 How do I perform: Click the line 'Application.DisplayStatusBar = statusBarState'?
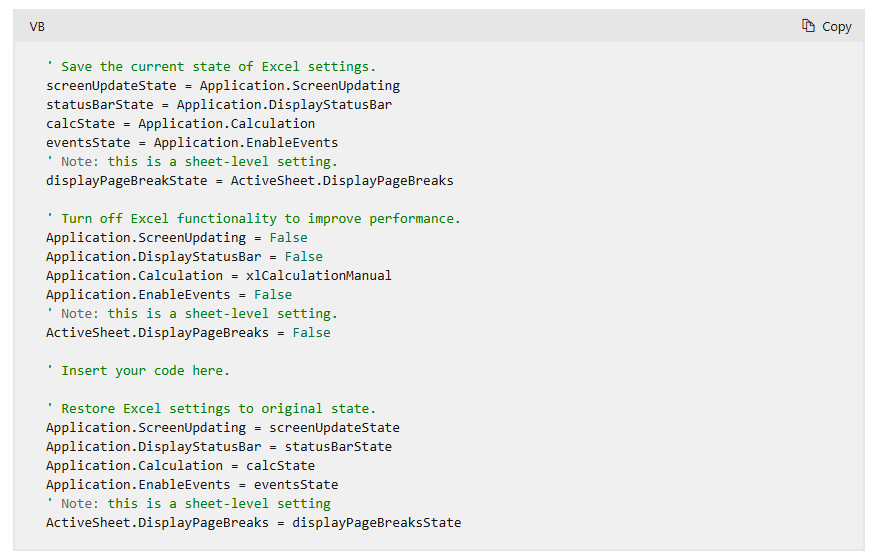click(x=218, y=447)
